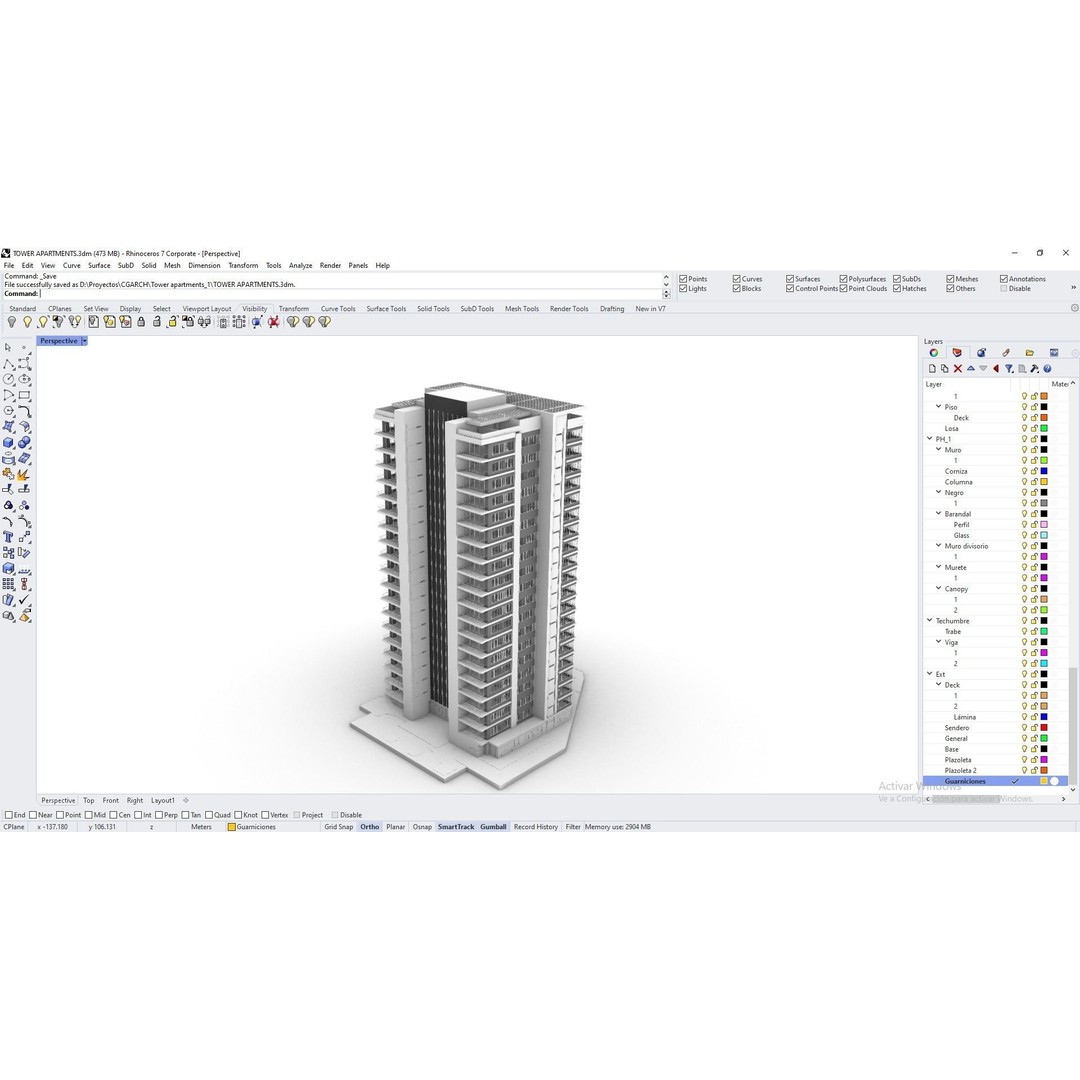The height and width of the screenshot is (1080, 1080).
Task: Select the Circle tool in left sidebar
Action: [8, 379]
